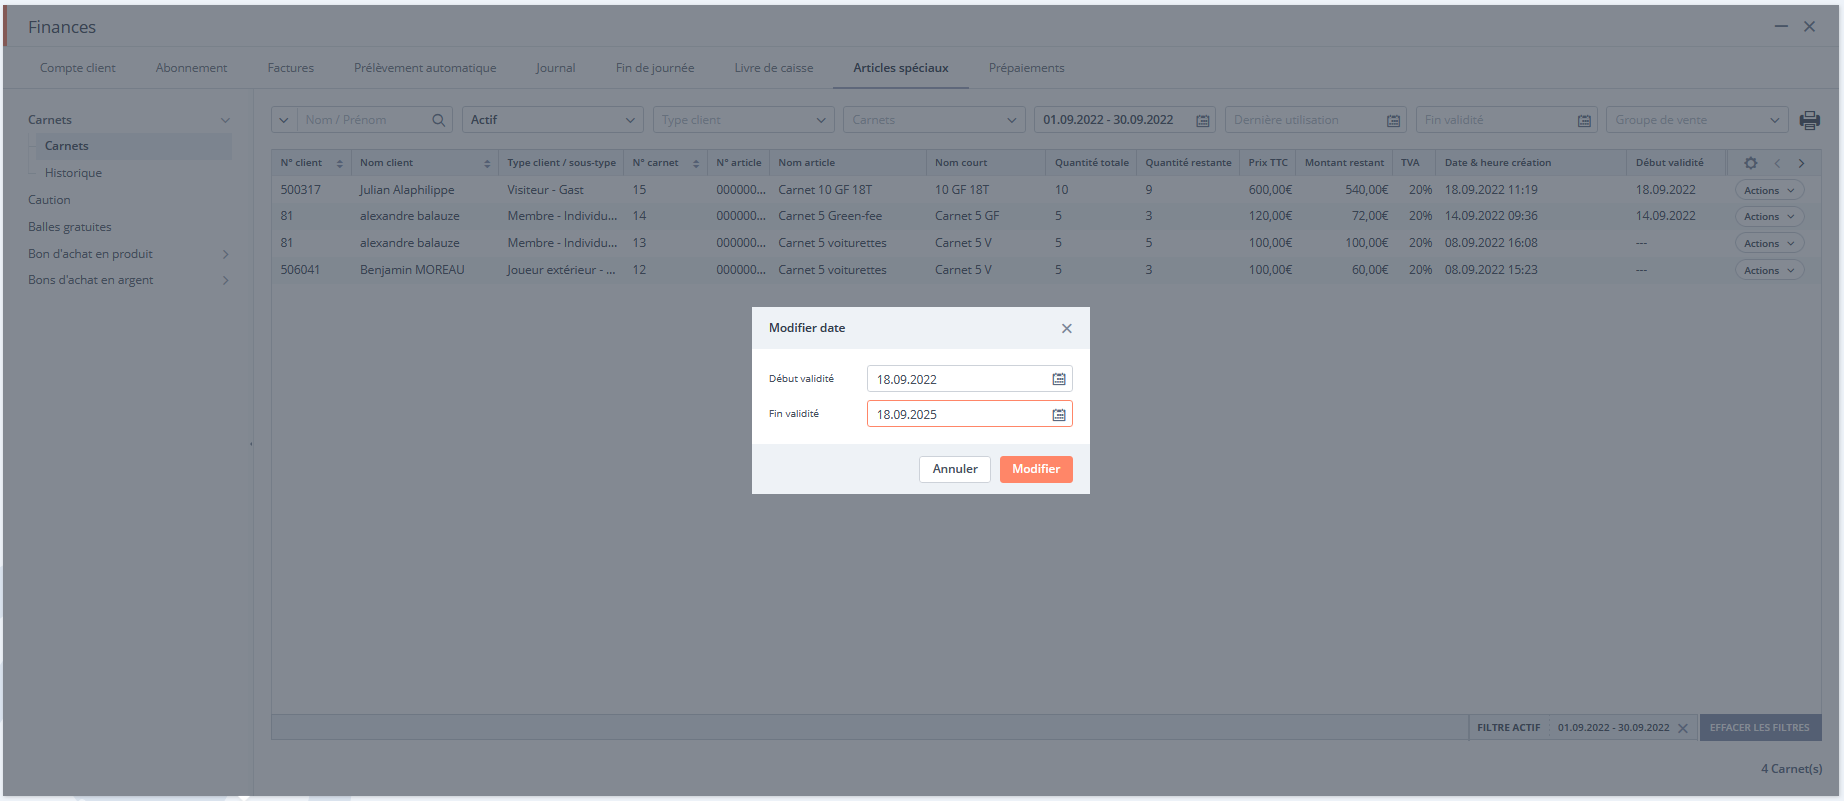
Task: Click the print icon
Action: pos(1810,120)
